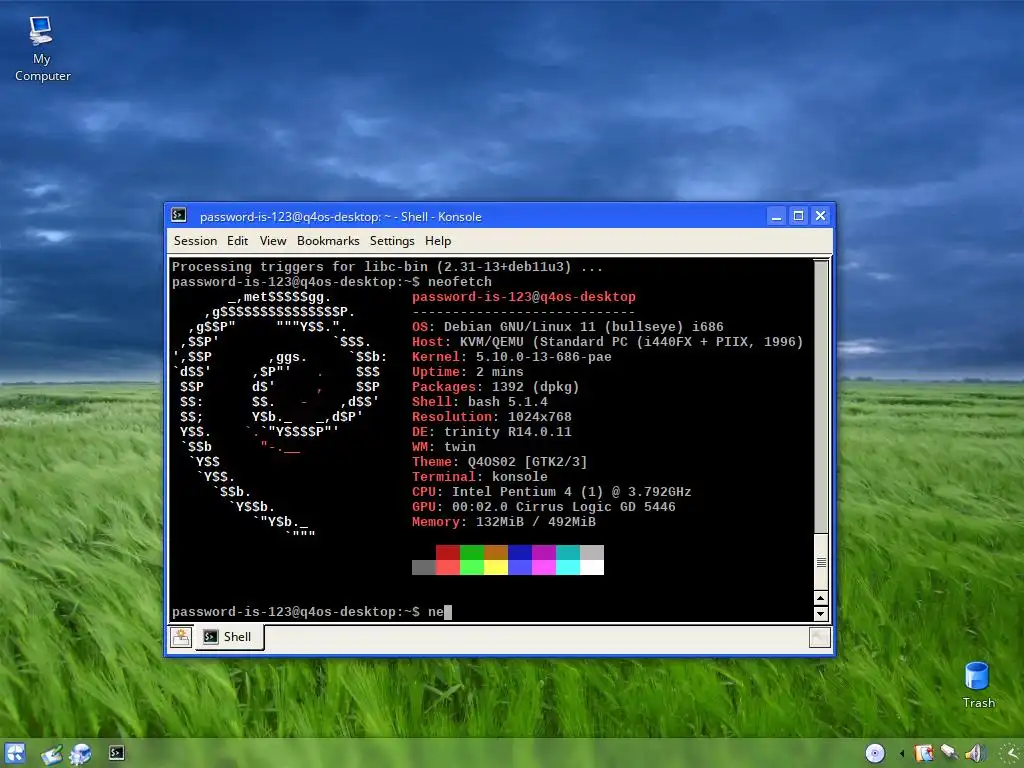The image size is (1024, 768).
Task: Click the 'Kernel: 5.10.0-13-686-pae' line
Action: pos(511,357)
